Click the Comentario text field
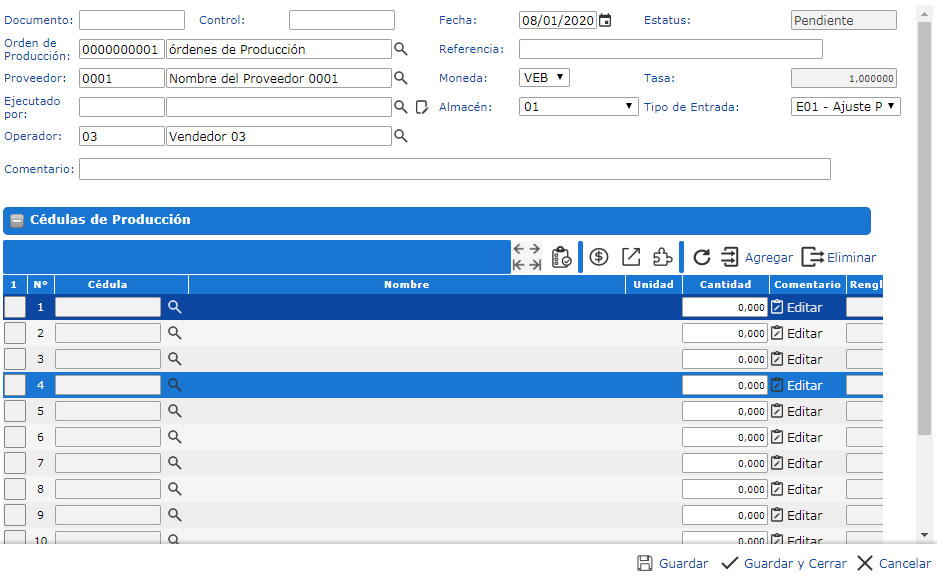 pos(454,169)
